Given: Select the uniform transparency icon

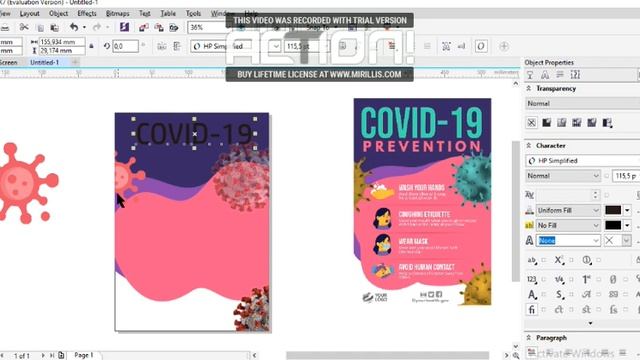Looking at the screenshot, I should (x=547, y=122).
